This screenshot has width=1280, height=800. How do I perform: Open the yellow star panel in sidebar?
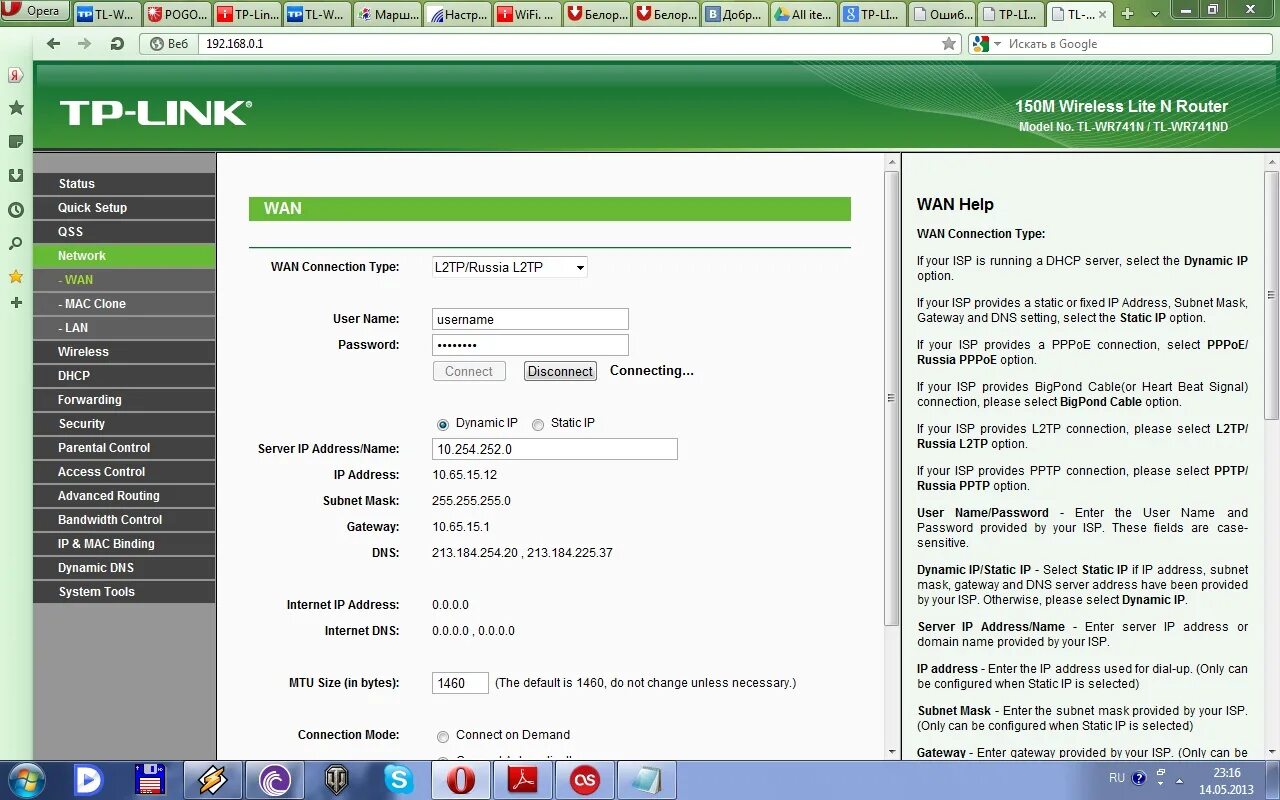click(x=15, y=276)
